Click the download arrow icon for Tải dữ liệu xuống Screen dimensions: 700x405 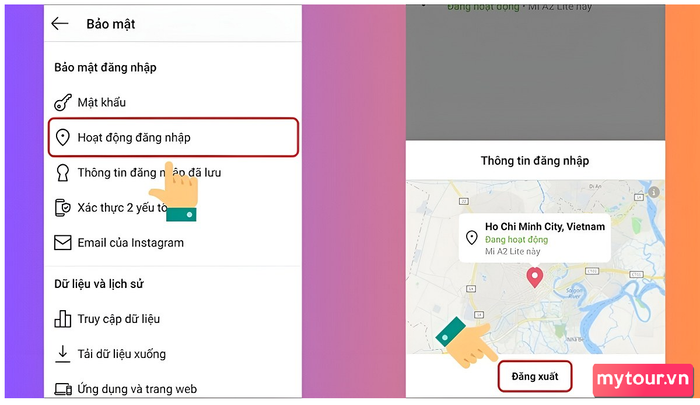pos(62,354)
